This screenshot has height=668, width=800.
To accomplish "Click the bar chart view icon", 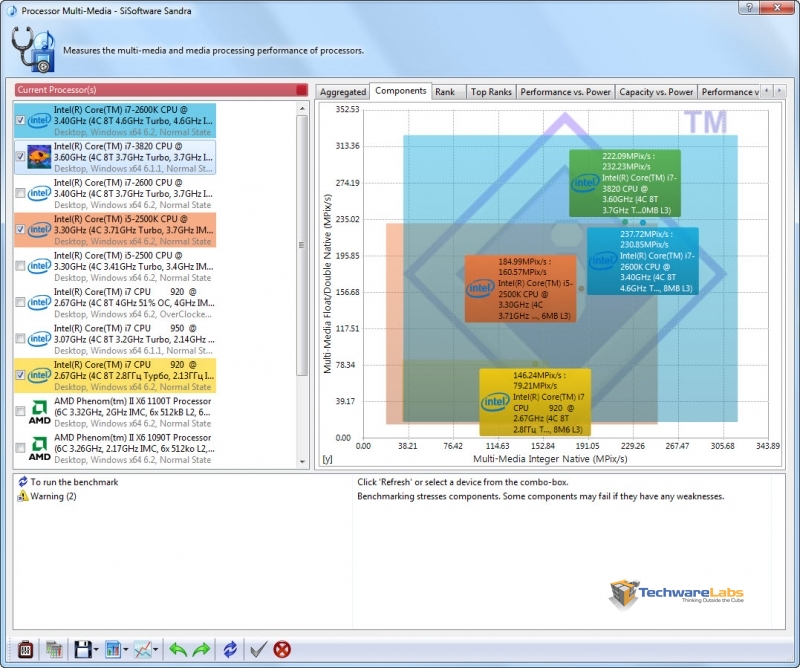I will (112, 649).
